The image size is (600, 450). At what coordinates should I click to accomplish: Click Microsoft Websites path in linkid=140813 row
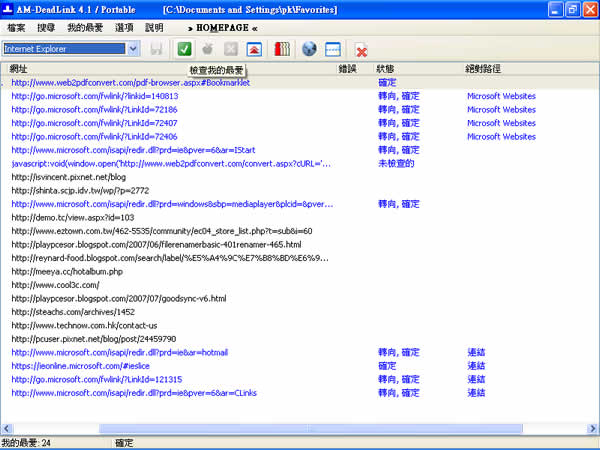[501, 96]
